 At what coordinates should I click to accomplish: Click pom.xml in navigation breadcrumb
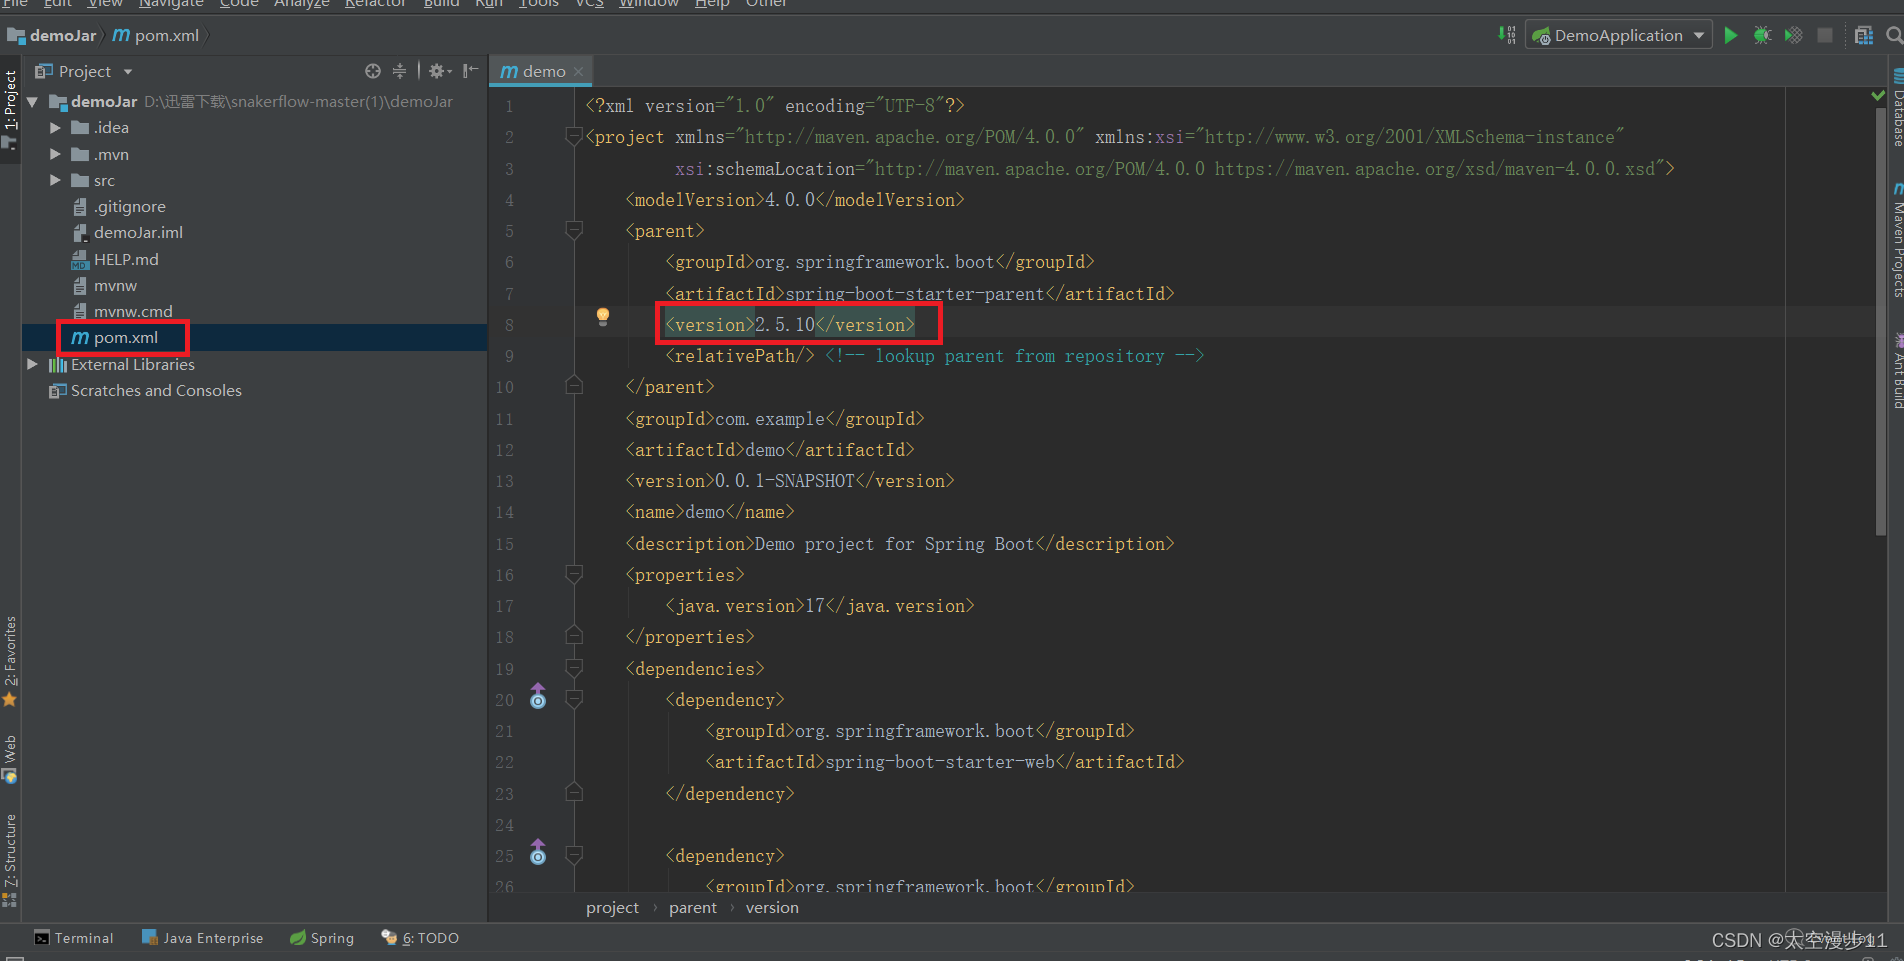156,35
